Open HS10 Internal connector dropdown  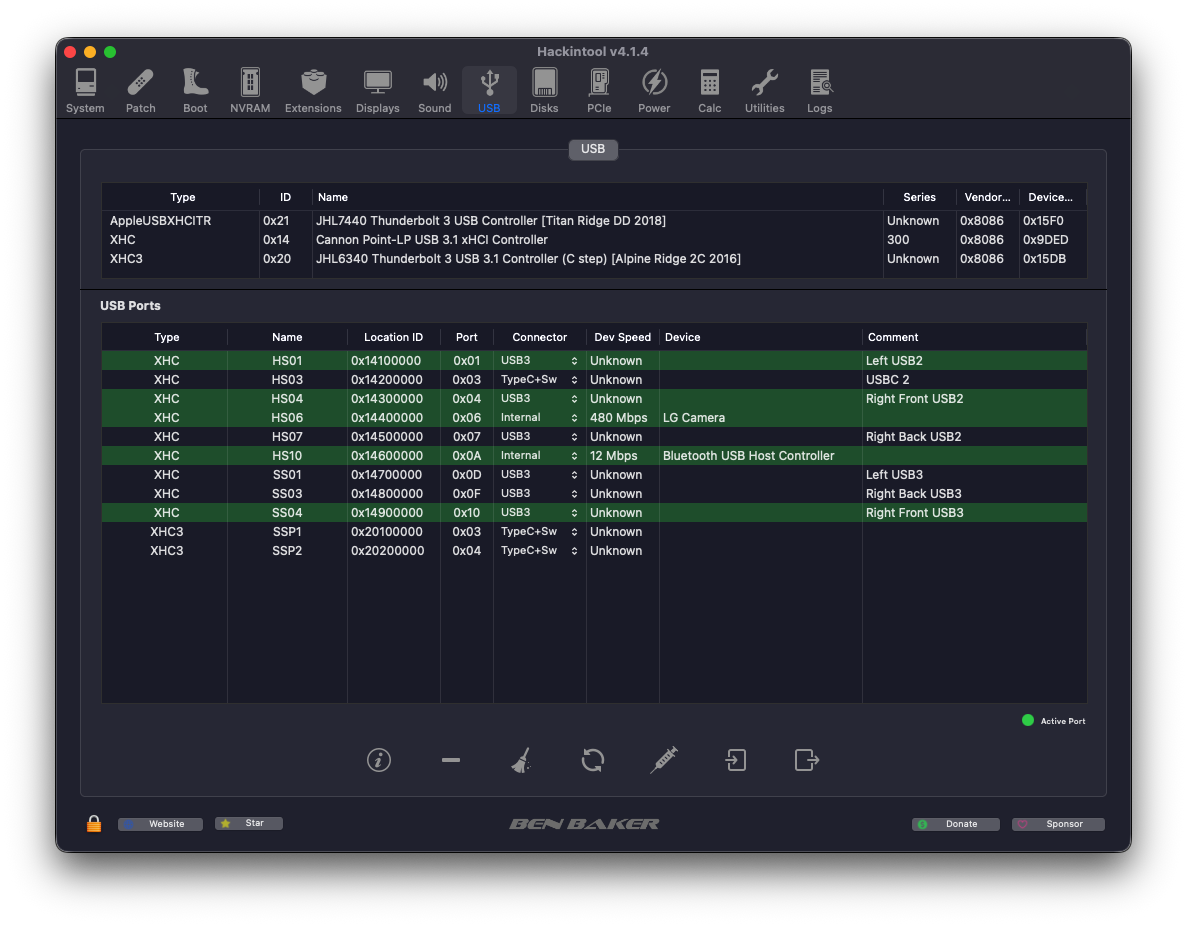[540, 455]
